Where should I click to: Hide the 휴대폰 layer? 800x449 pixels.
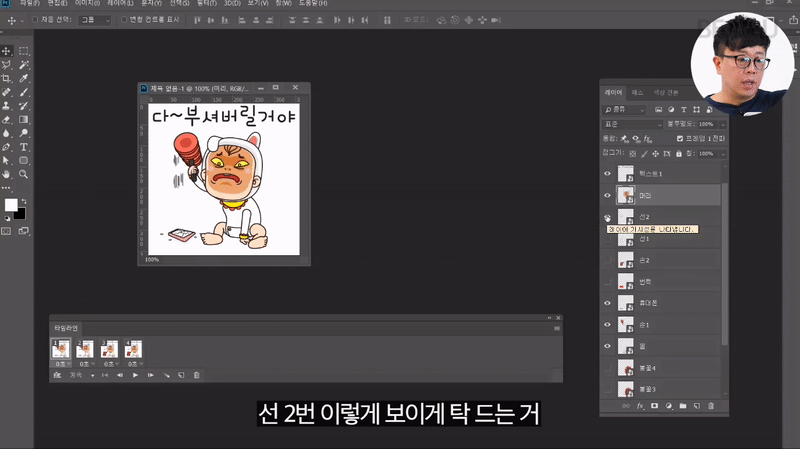click(x=607, y=303)
